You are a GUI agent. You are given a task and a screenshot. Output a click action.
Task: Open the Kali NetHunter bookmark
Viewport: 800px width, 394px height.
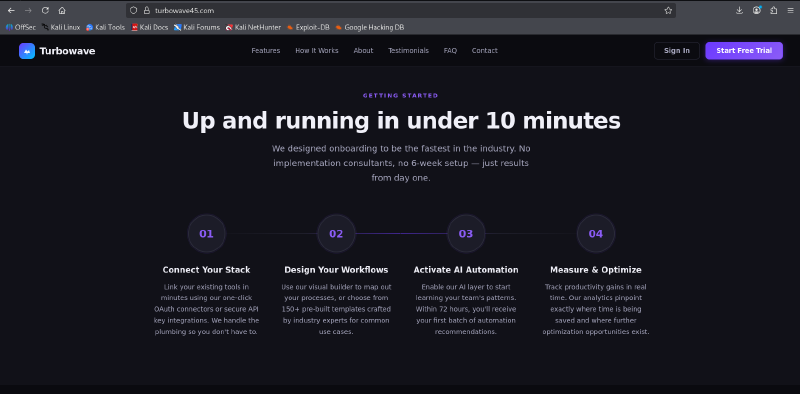tap(254, 28)
